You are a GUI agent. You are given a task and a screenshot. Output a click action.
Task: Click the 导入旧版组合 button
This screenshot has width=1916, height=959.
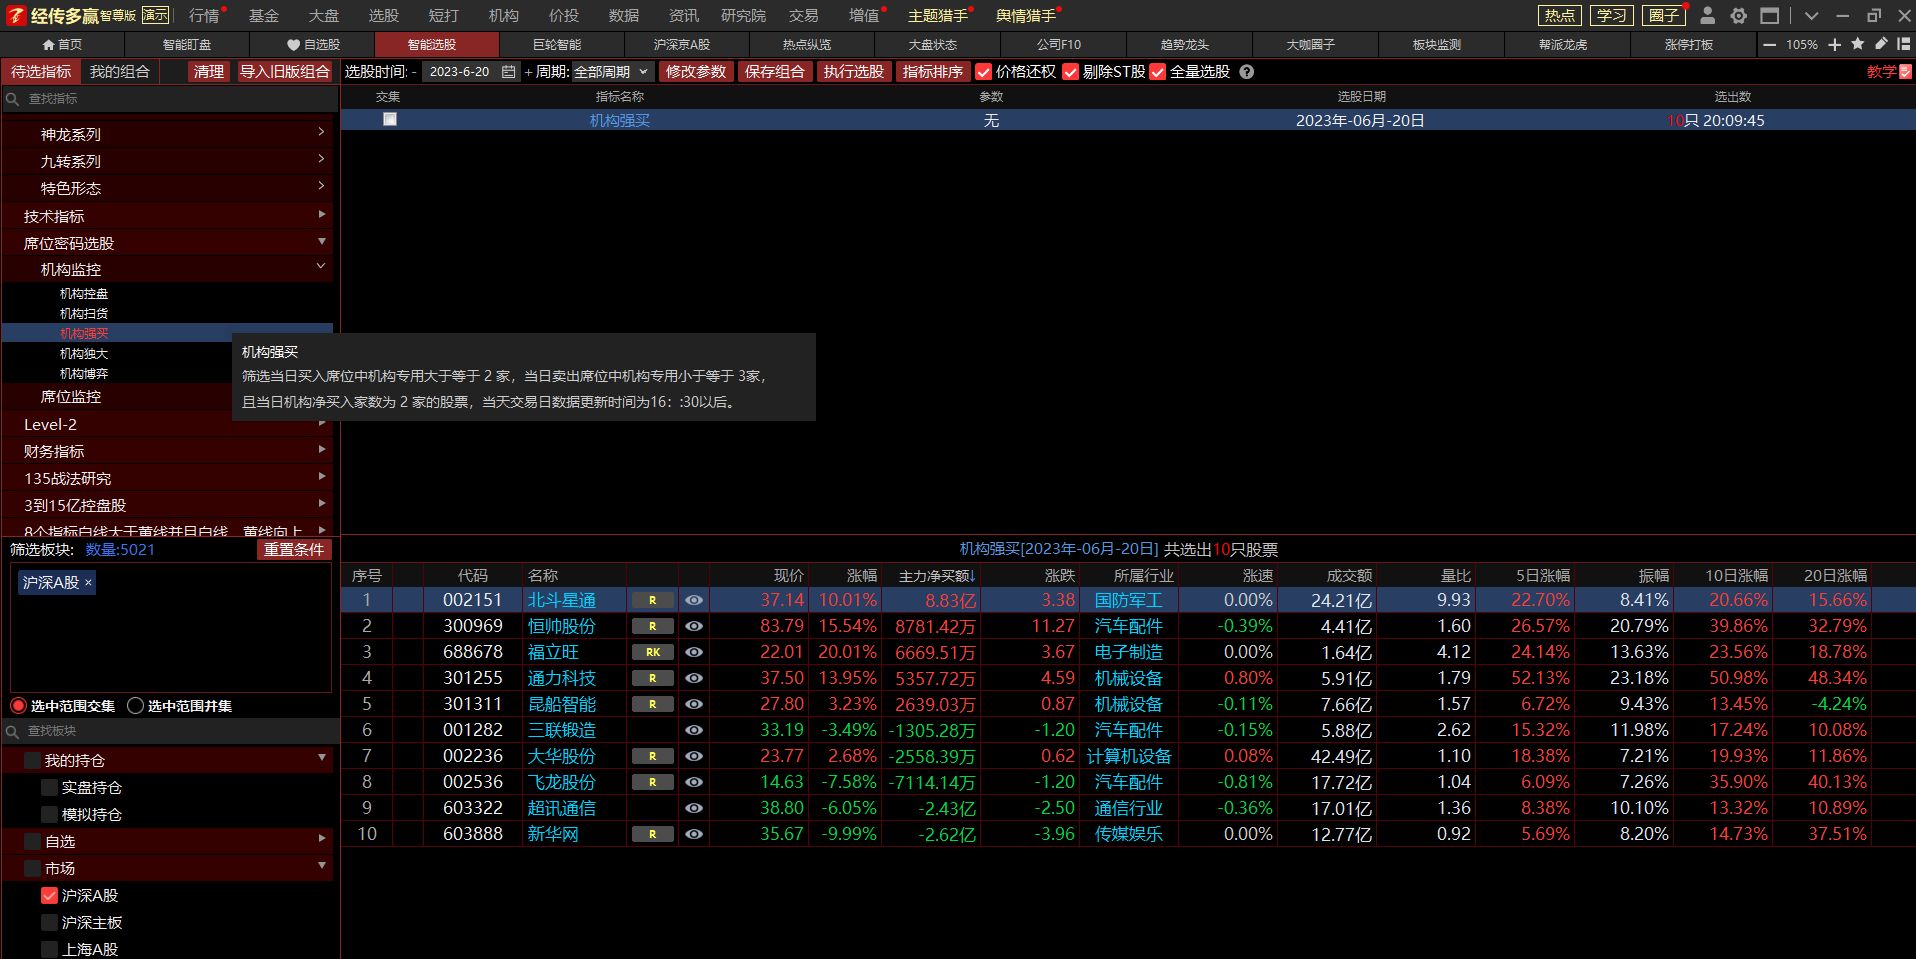click(x=284, y=72)
